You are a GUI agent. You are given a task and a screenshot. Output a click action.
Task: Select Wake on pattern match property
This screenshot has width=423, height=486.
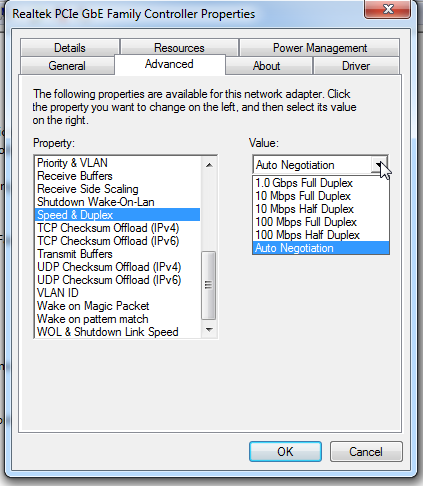[117, 319]
